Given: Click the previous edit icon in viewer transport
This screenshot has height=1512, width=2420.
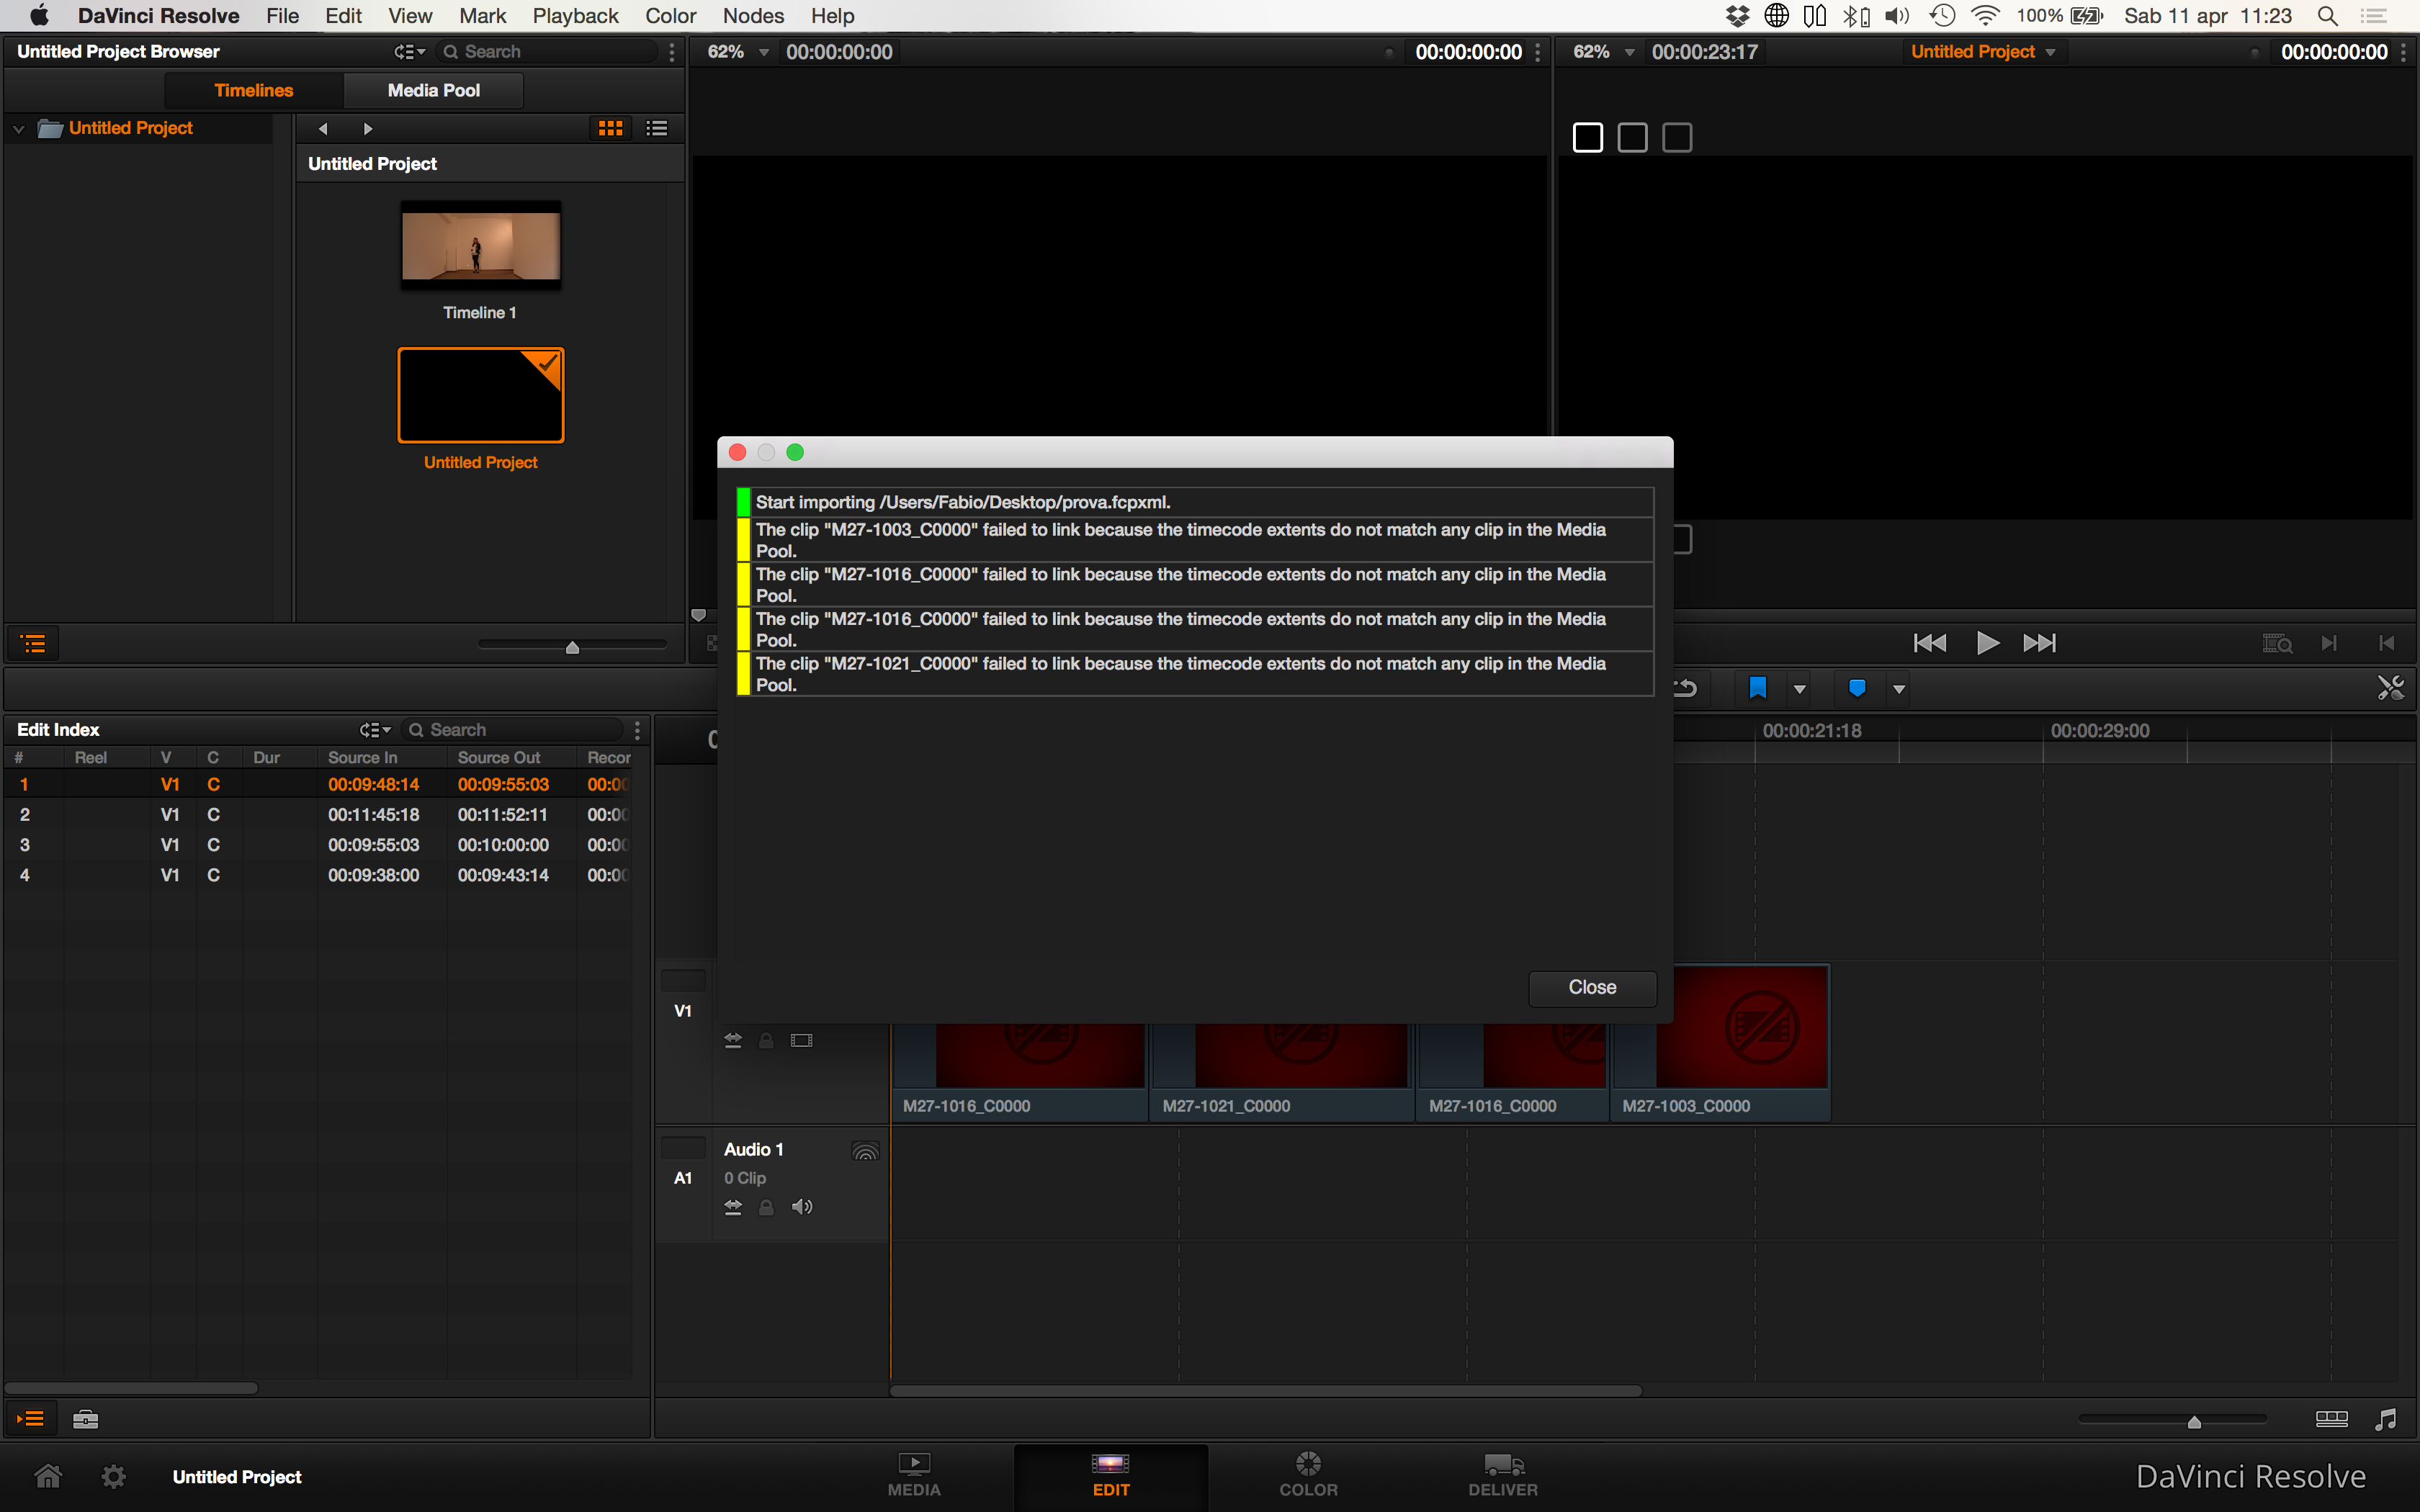Looking at the screenshot, I should (2386, 643).
